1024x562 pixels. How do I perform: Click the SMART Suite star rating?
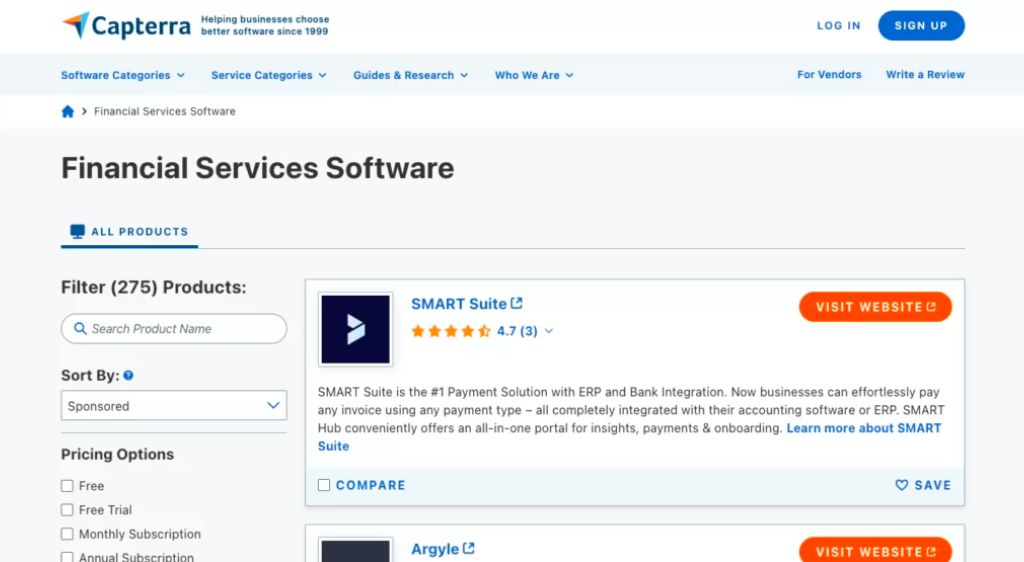point(451,331)
